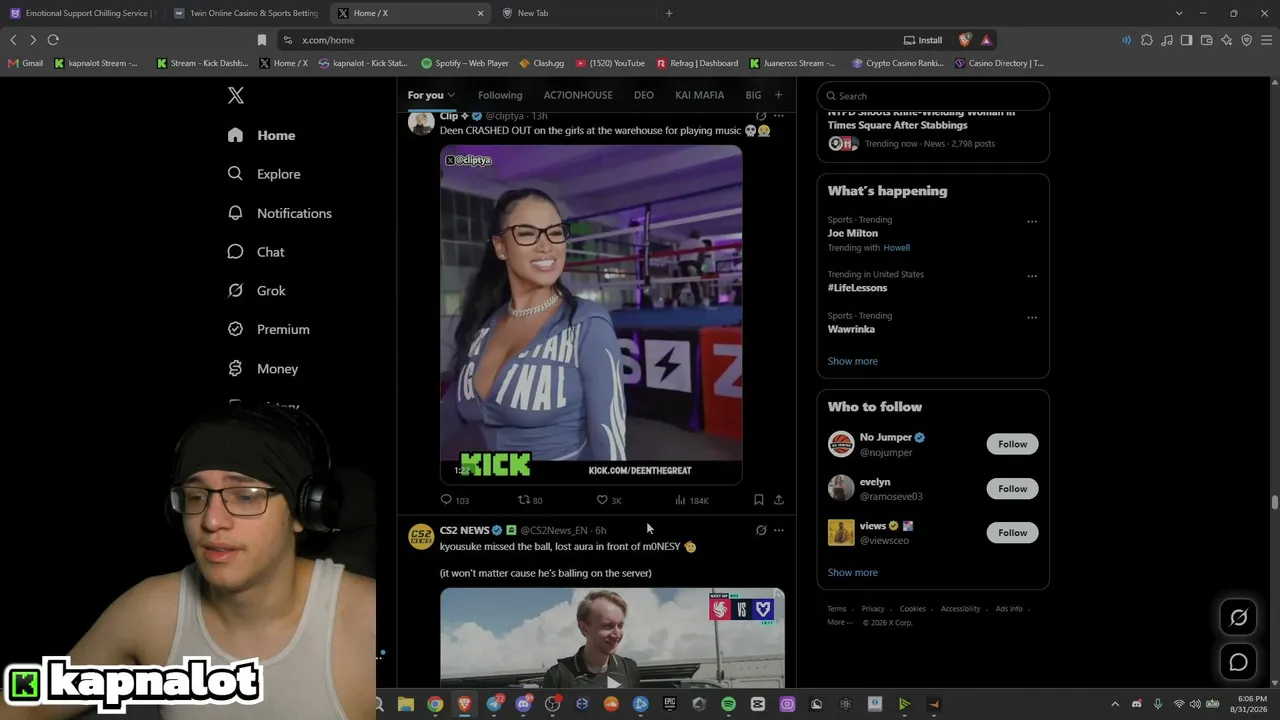Viewport: 1280px width, 720px height.
Task: Open browser extensions puzzle icon
Action: coord(1147,40)
